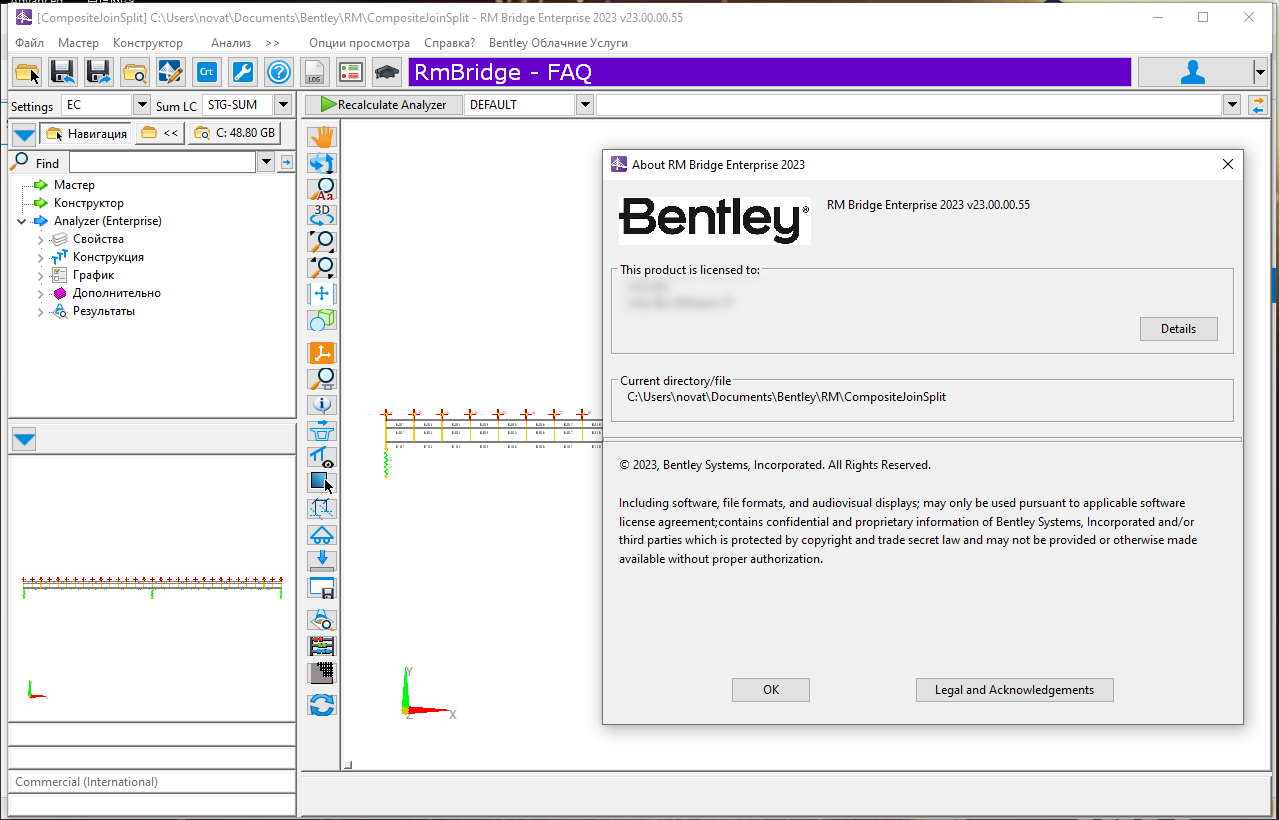Click the blue triangle above the navigation tree
Image resolution: width=1279 pixels, height=820 pixels.
click(x=24, y=134)
